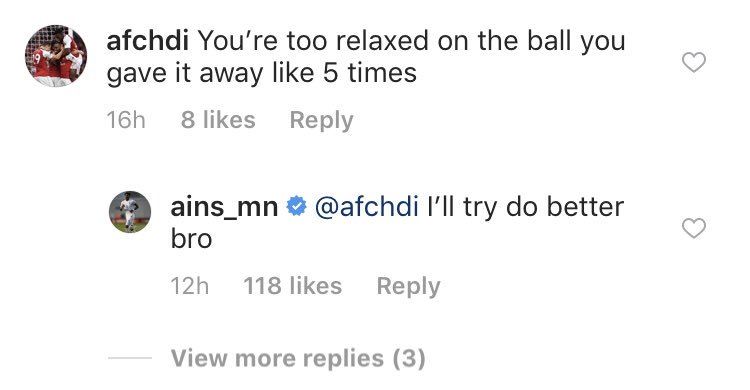
Task: Click the line beside View more replies
Action: (130, 357)
